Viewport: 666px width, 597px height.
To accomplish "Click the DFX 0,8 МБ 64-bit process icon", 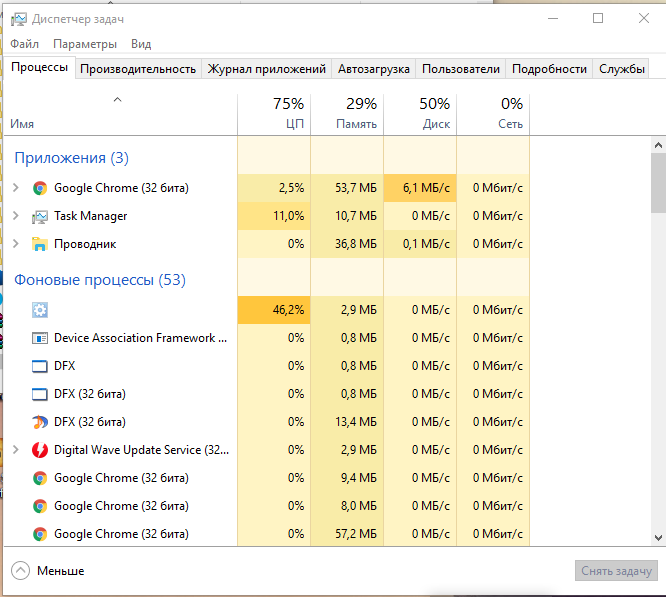I will pos(40,366).
